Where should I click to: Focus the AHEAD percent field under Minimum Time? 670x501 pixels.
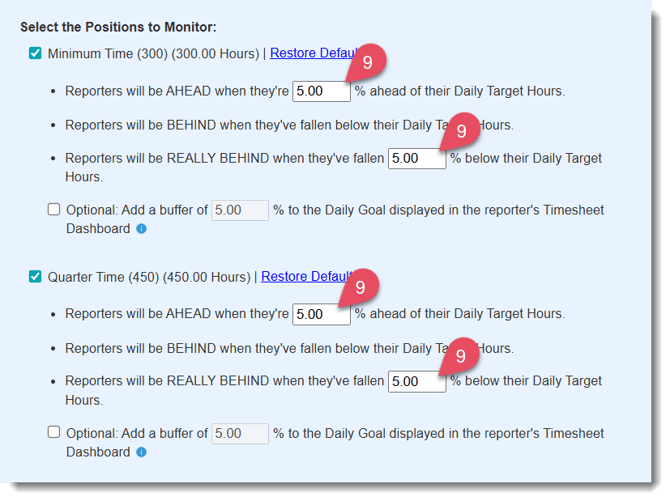tap(321, 91)
